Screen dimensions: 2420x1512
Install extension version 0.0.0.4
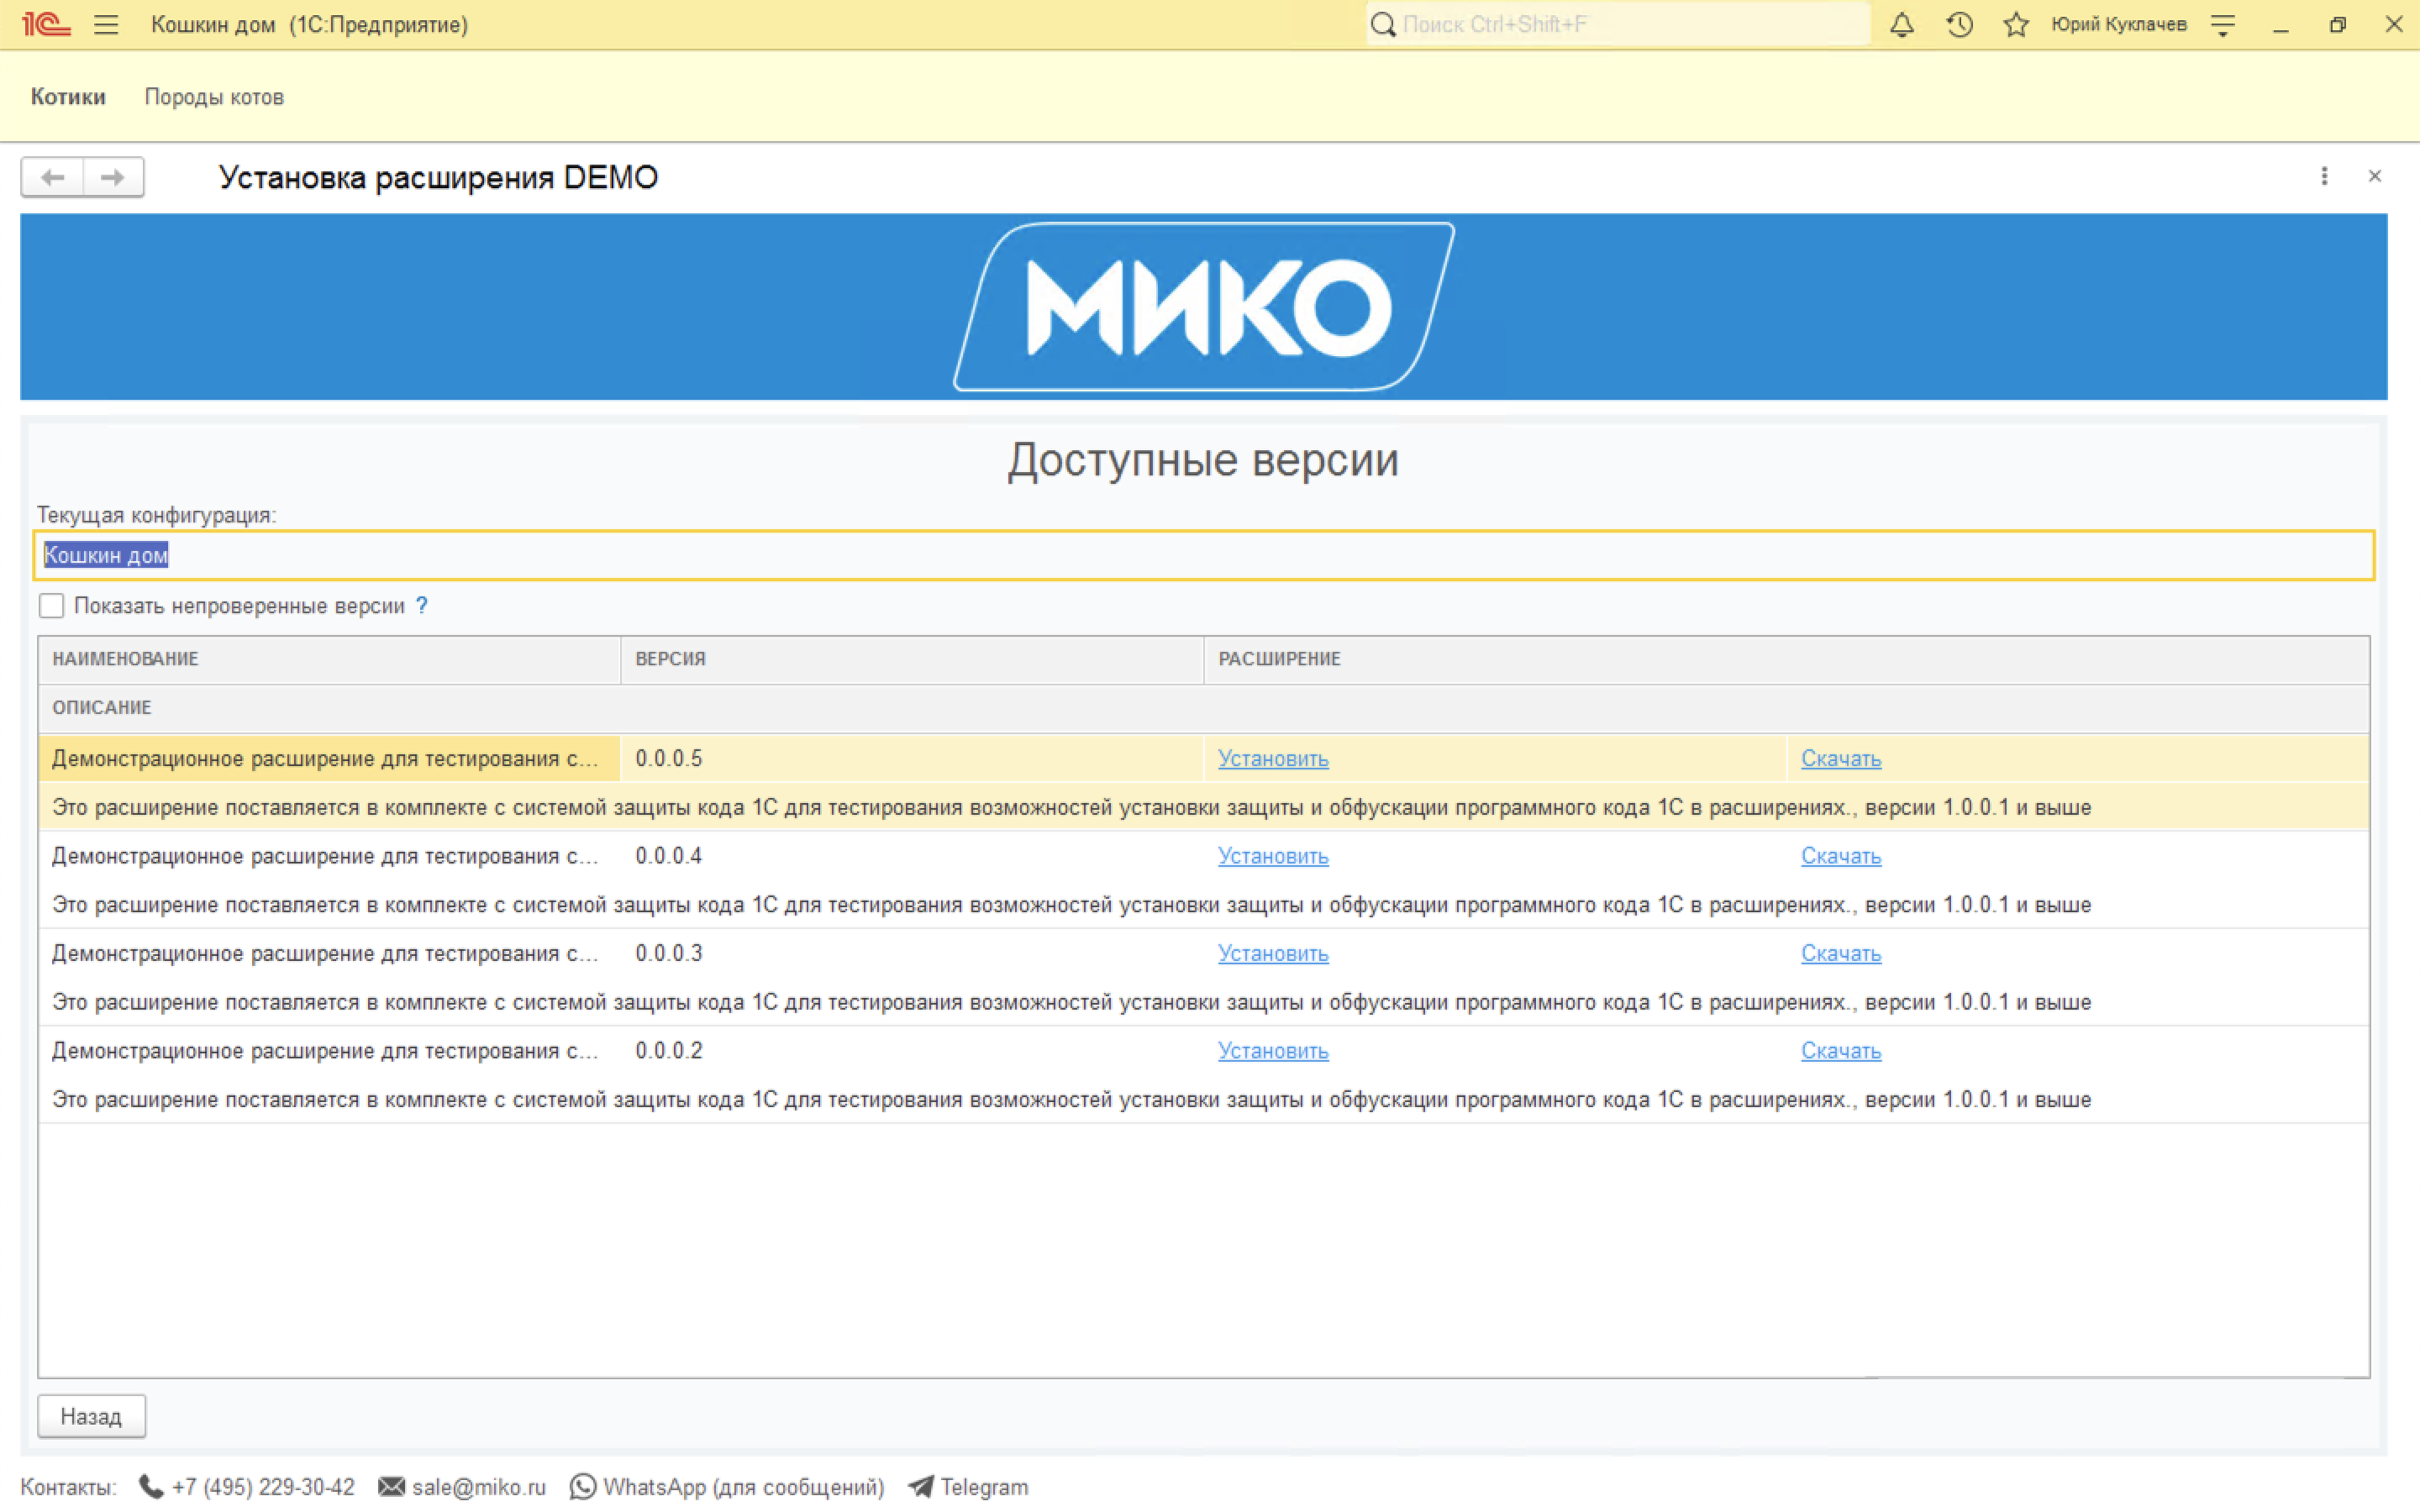pyautogui.click(x=1273, y=856)
